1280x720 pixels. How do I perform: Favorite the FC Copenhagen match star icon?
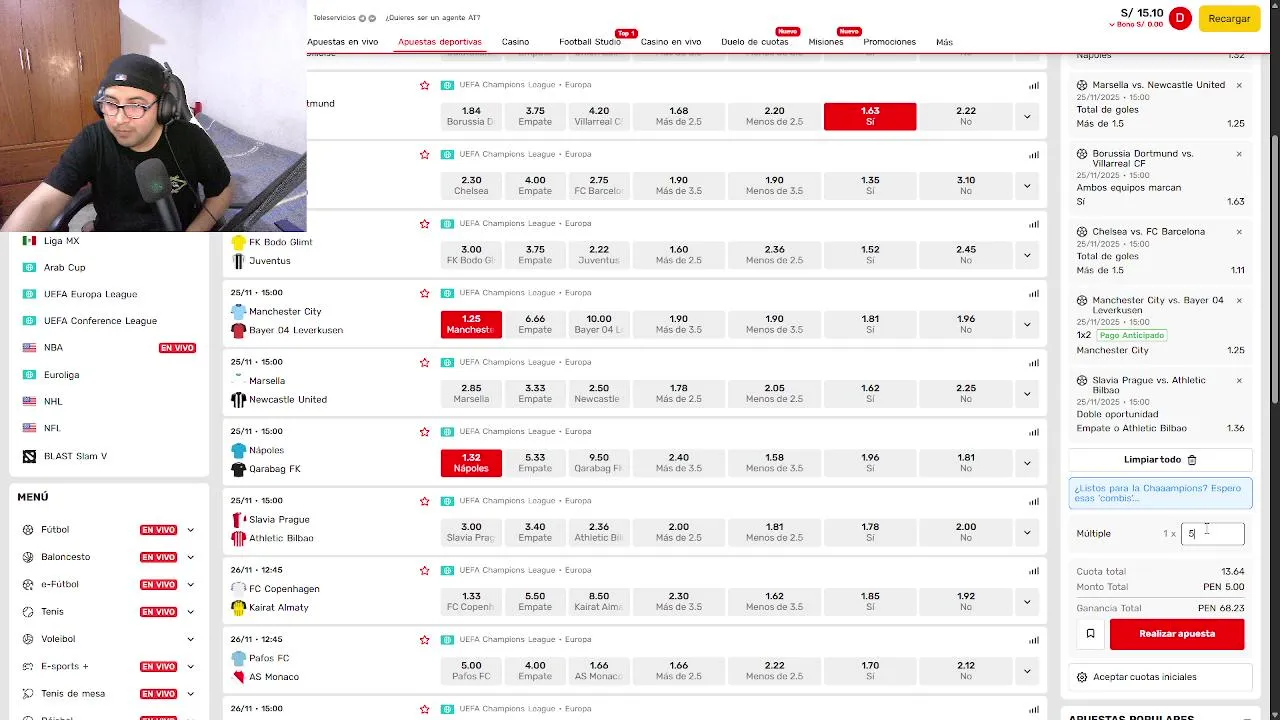[424, 570]
